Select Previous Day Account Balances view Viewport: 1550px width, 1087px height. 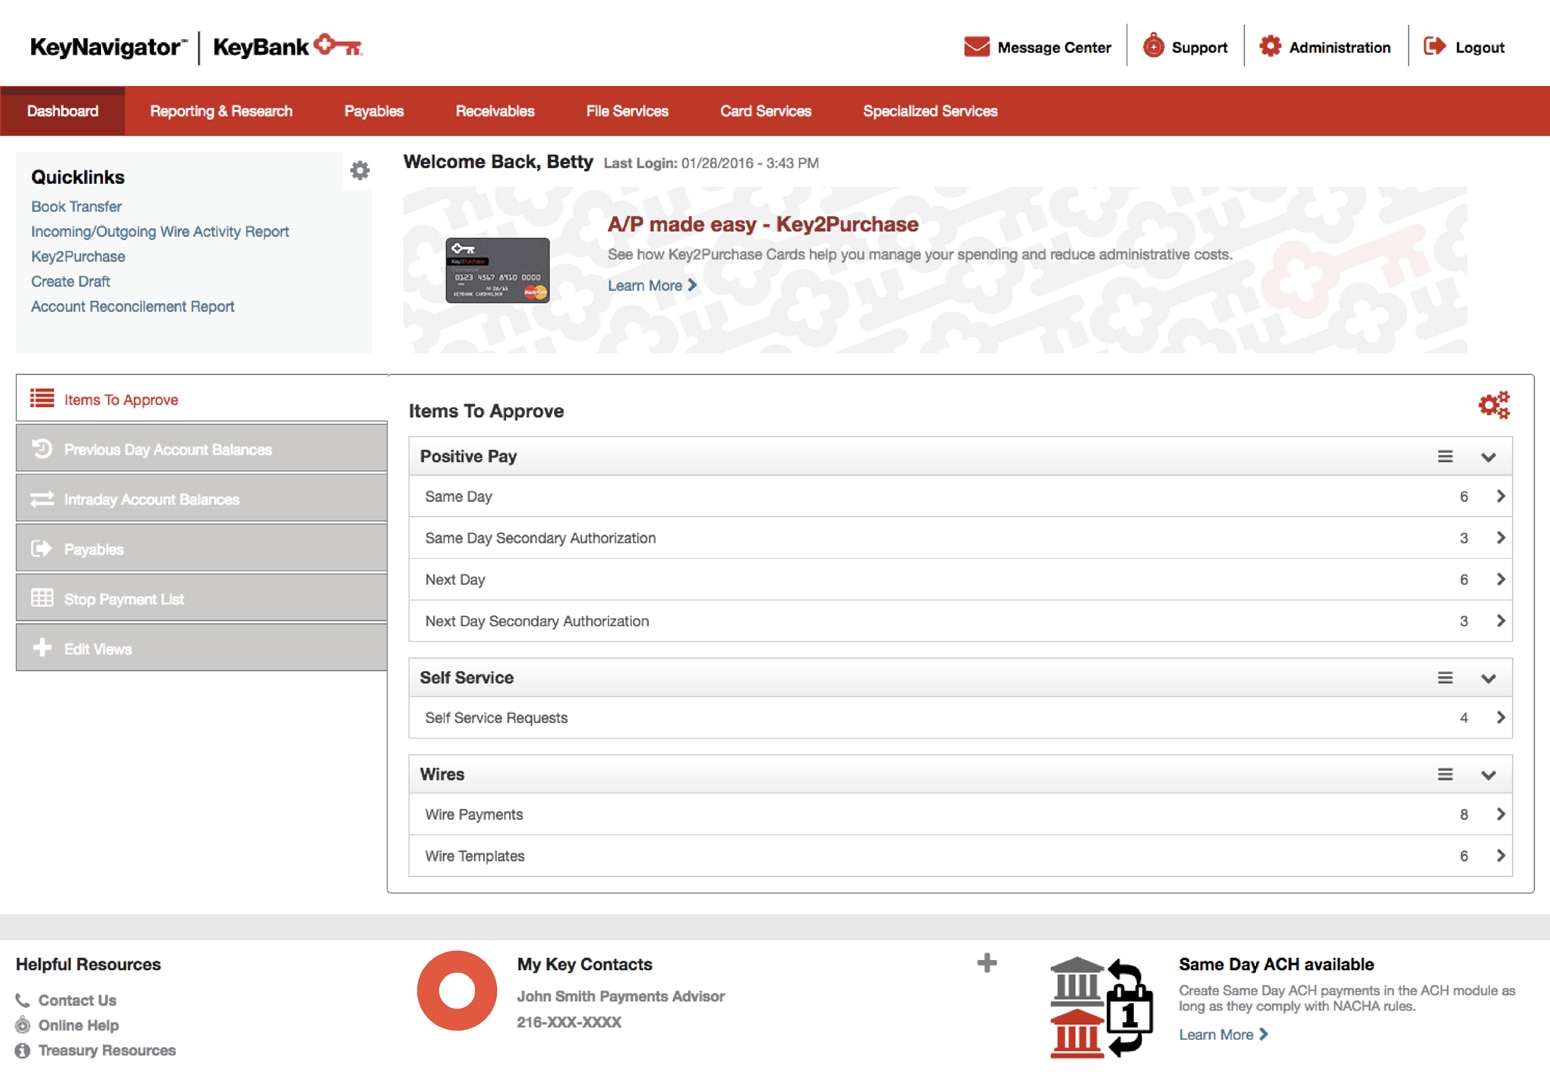pyautogui.click(x=201, y=449)
